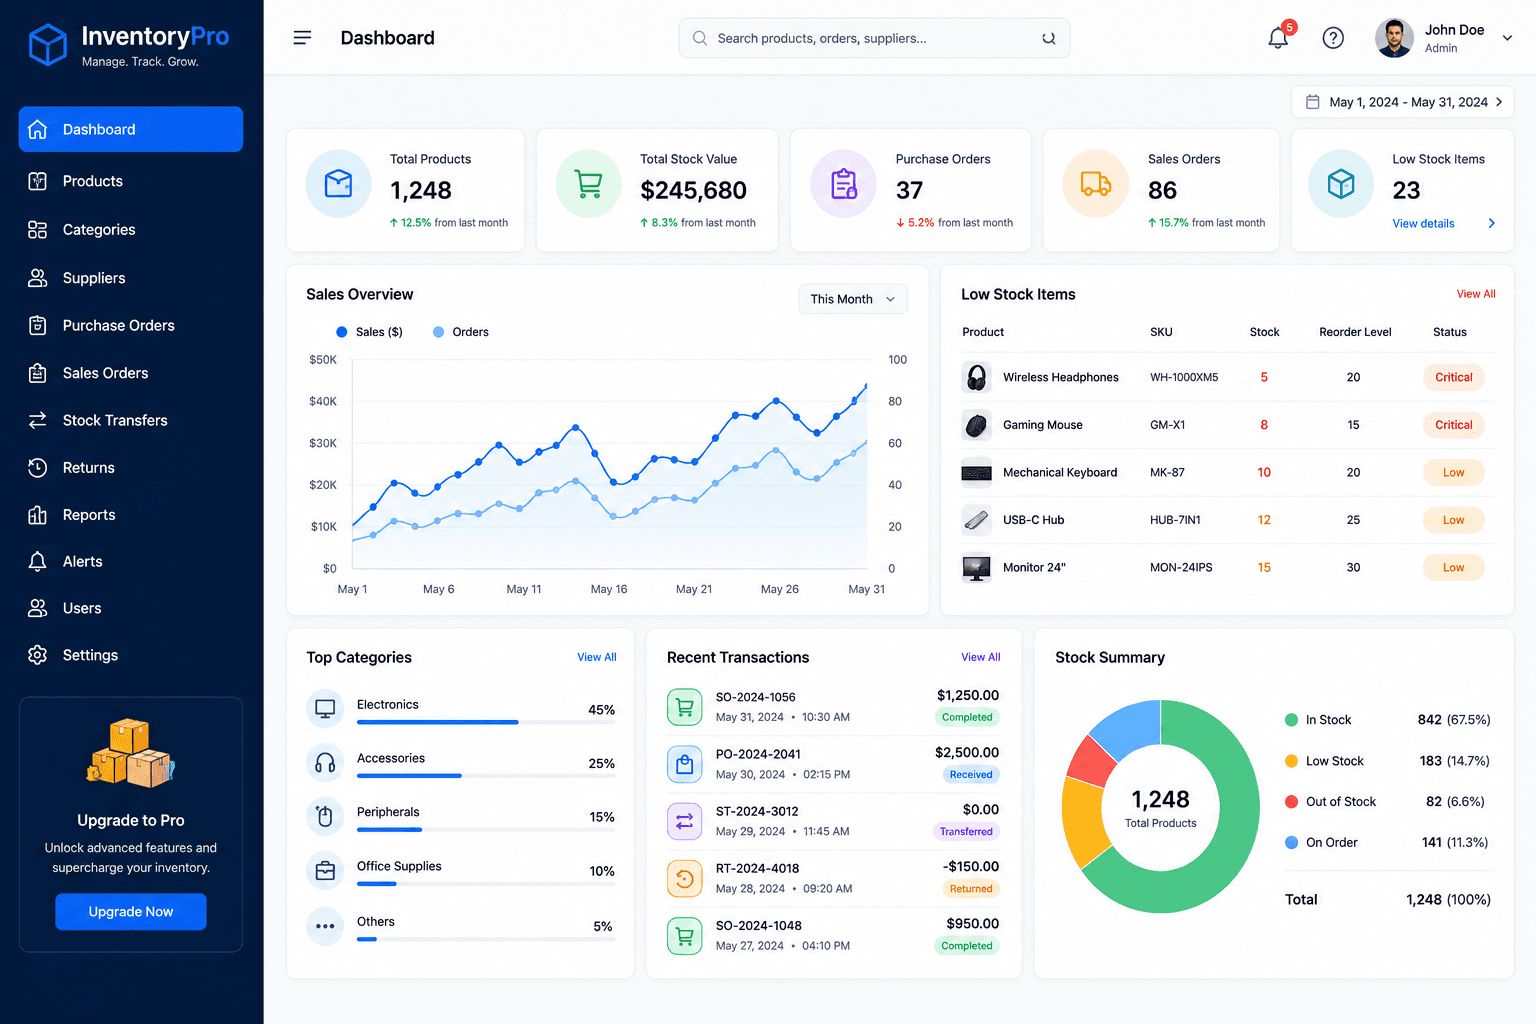Image resolution: width=1536 pixels, height=1024 pixels.
Task: Click the PO-2024-2041 bag icon
Action: point(685,764)
